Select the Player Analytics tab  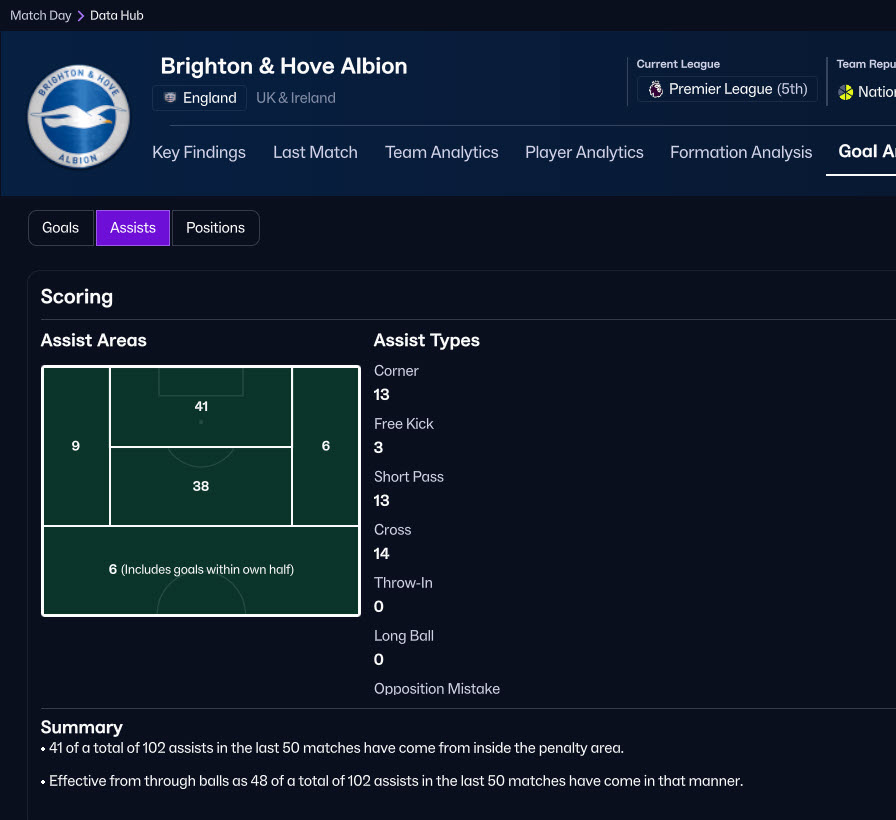[584, 152]
